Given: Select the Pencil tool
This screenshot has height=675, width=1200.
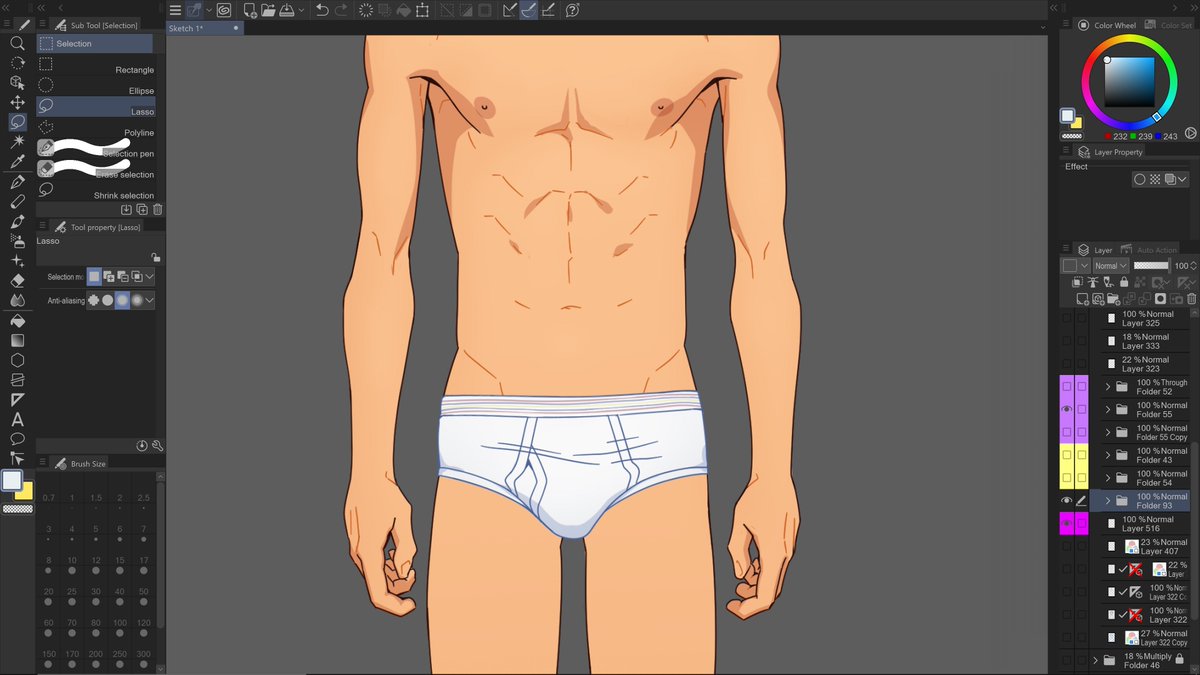Looking at the screenshot, I should pyautogui.click(x=17, y=202).
